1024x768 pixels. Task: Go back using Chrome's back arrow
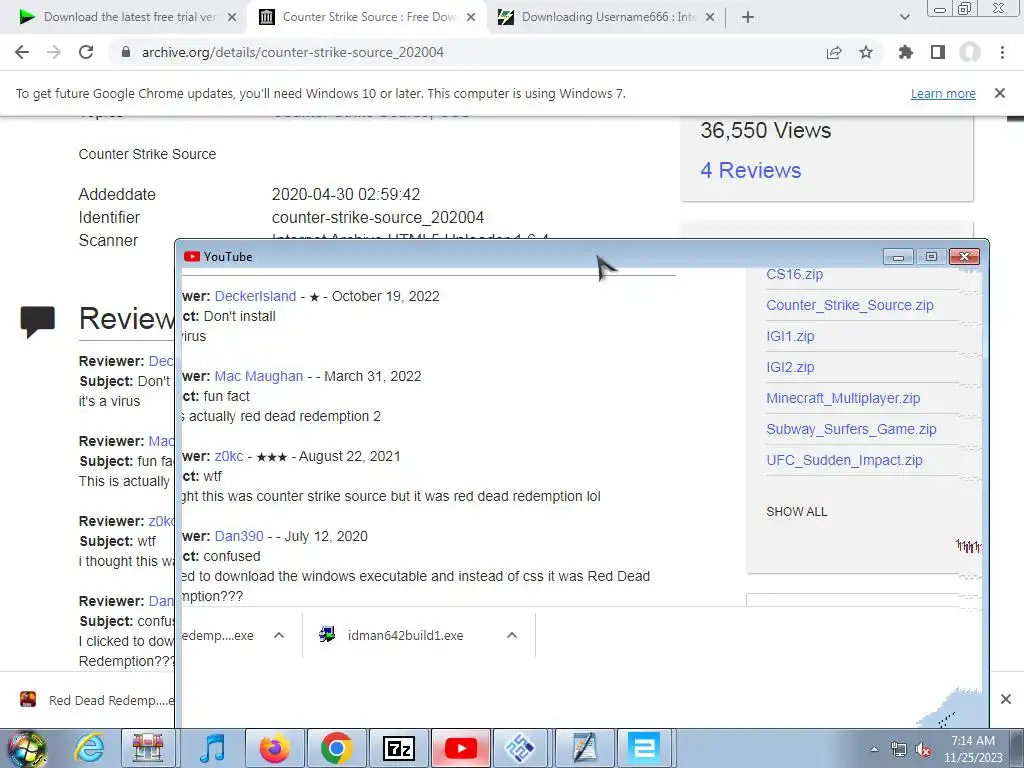[x=22, y=52]
